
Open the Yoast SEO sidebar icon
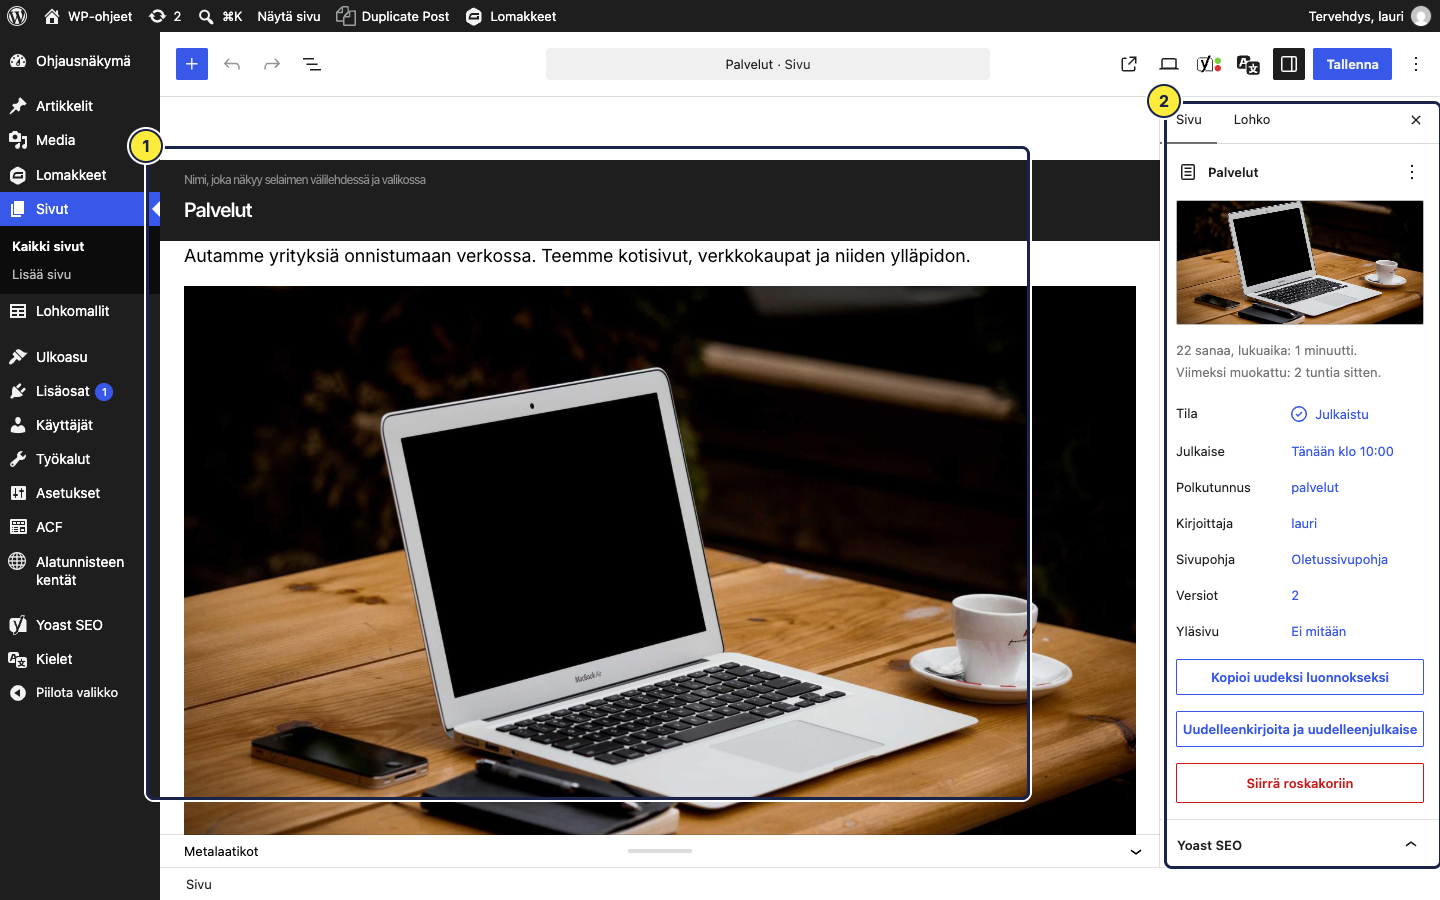tap(1209, 64)
